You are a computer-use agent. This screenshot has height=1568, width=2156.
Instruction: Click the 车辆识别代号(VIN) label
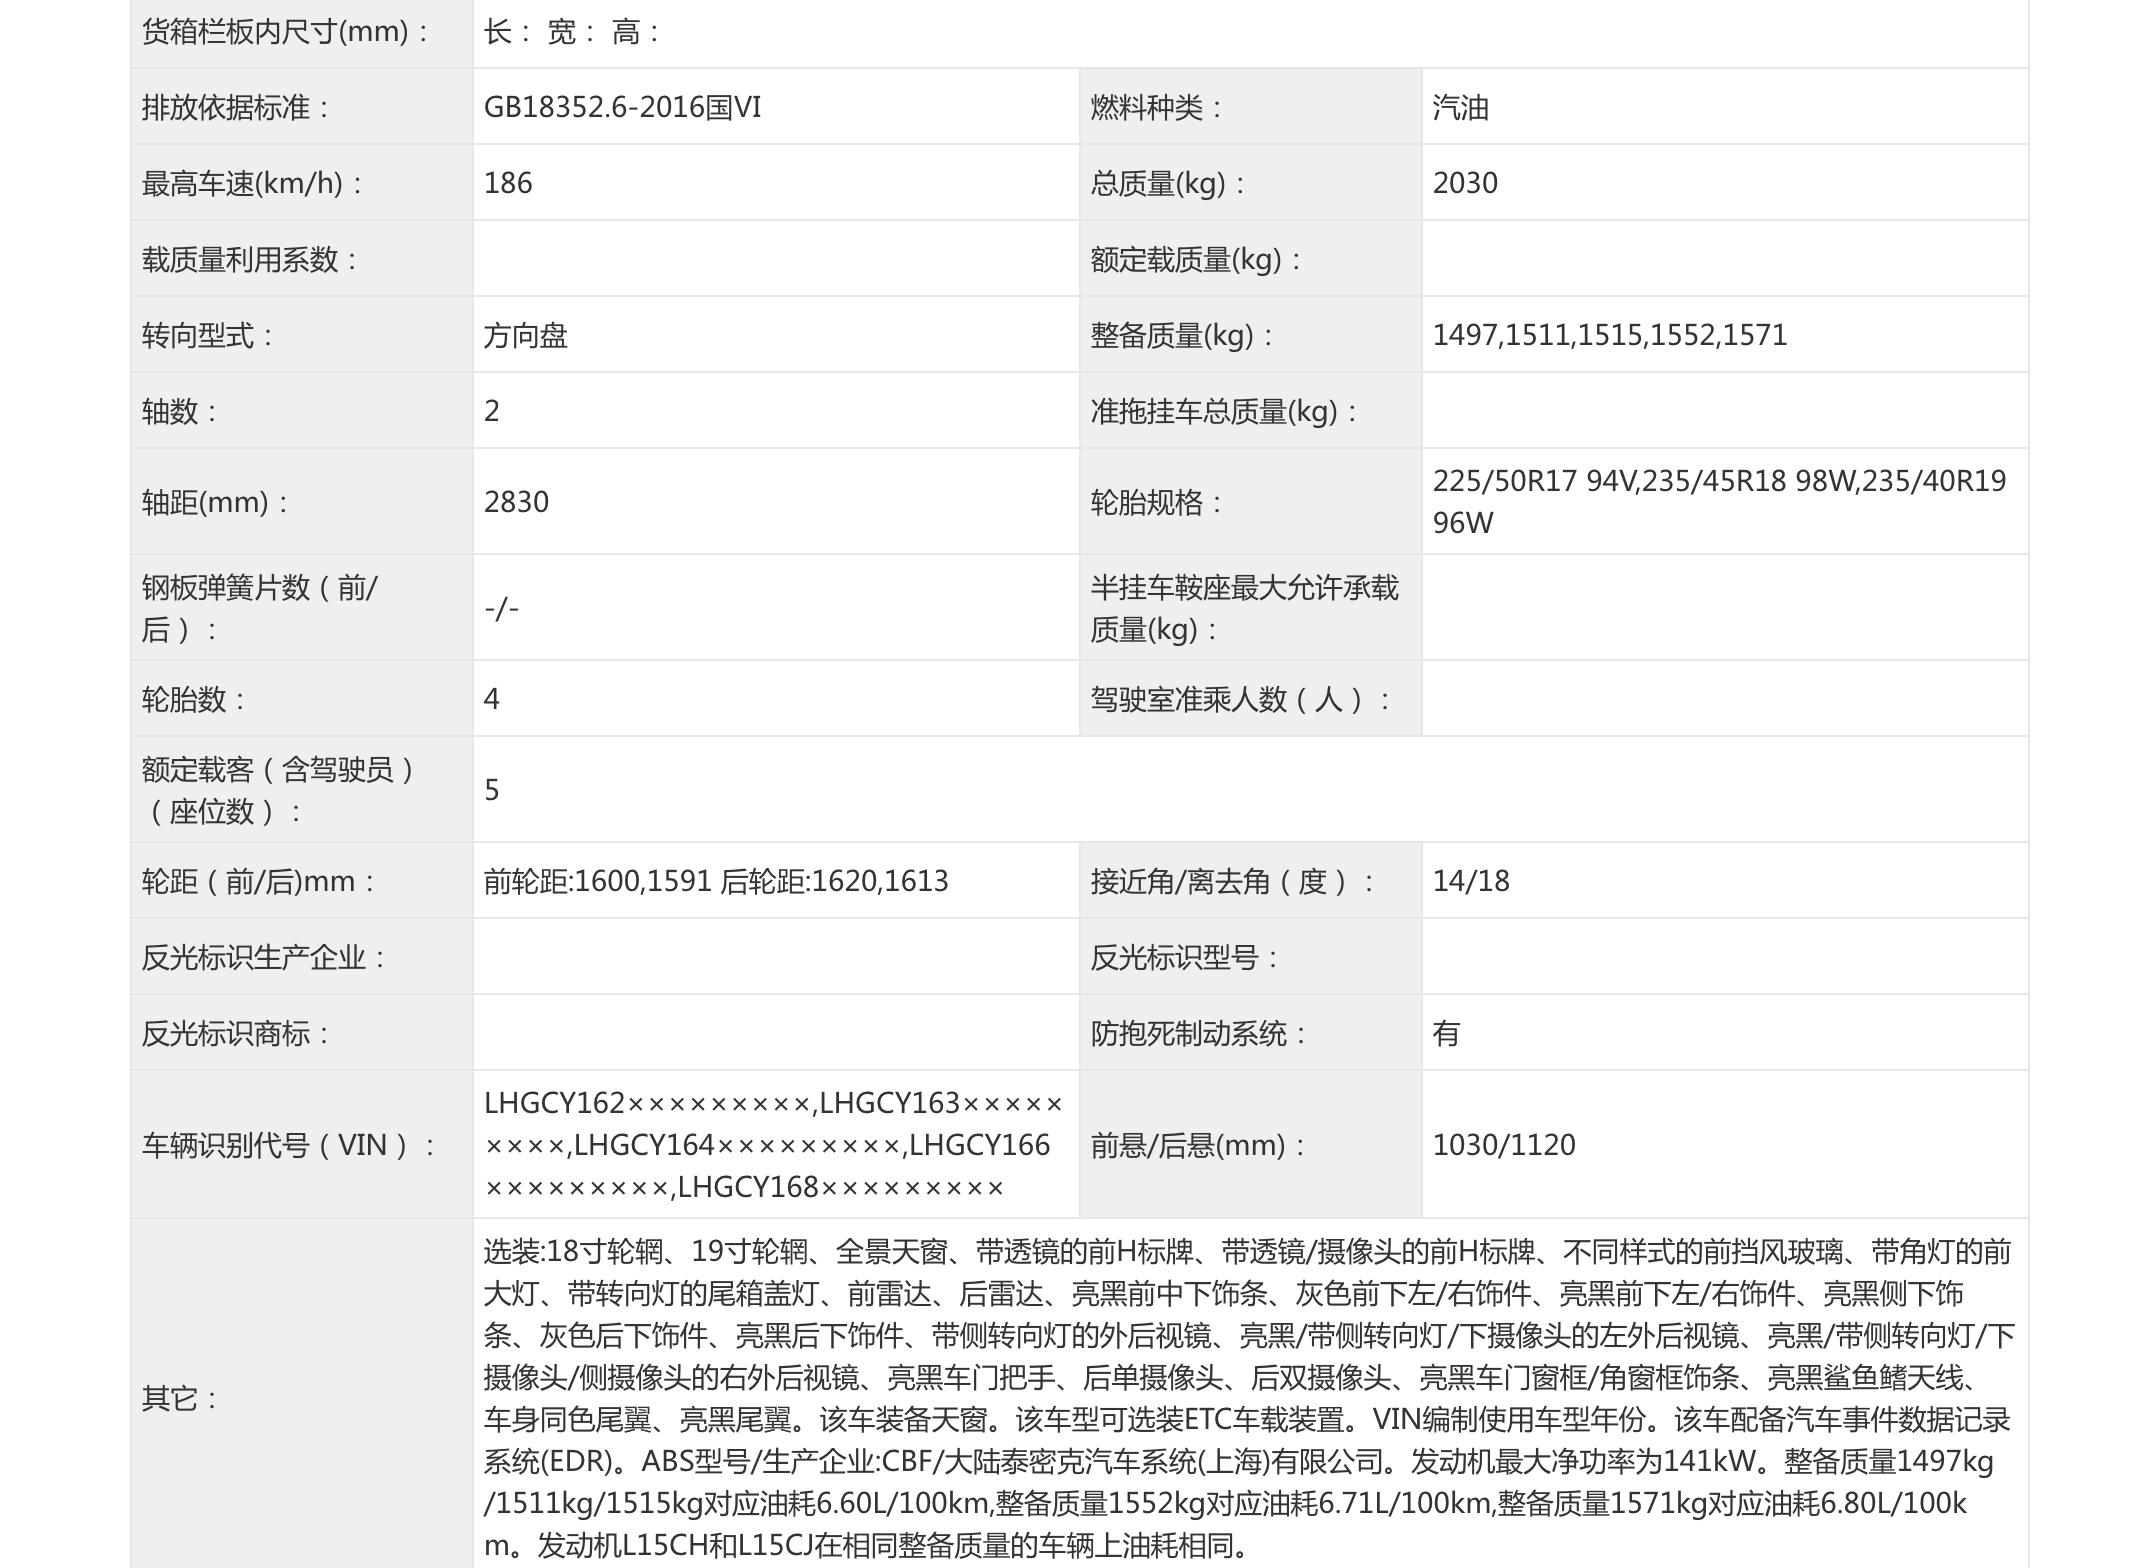tap(288, 1145)
